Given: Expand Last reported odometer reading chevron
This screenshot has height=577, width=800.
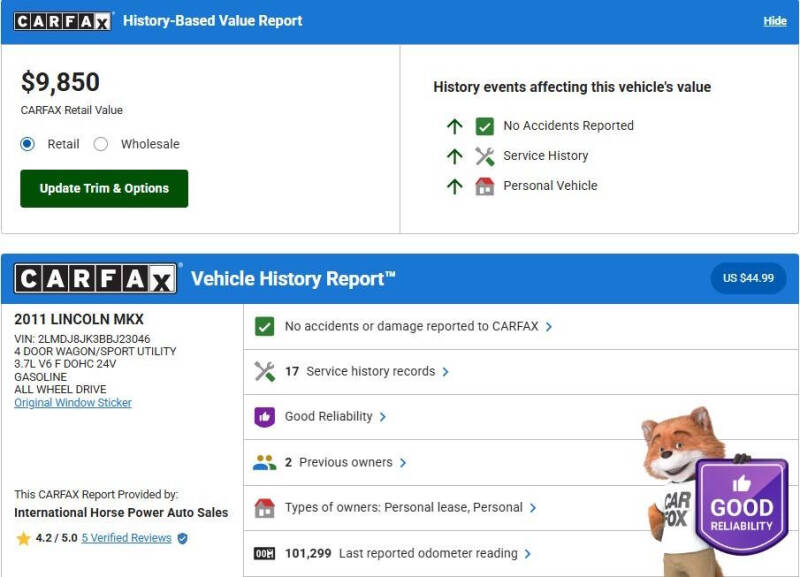Looking at the screenshot, I should (528, 554).
